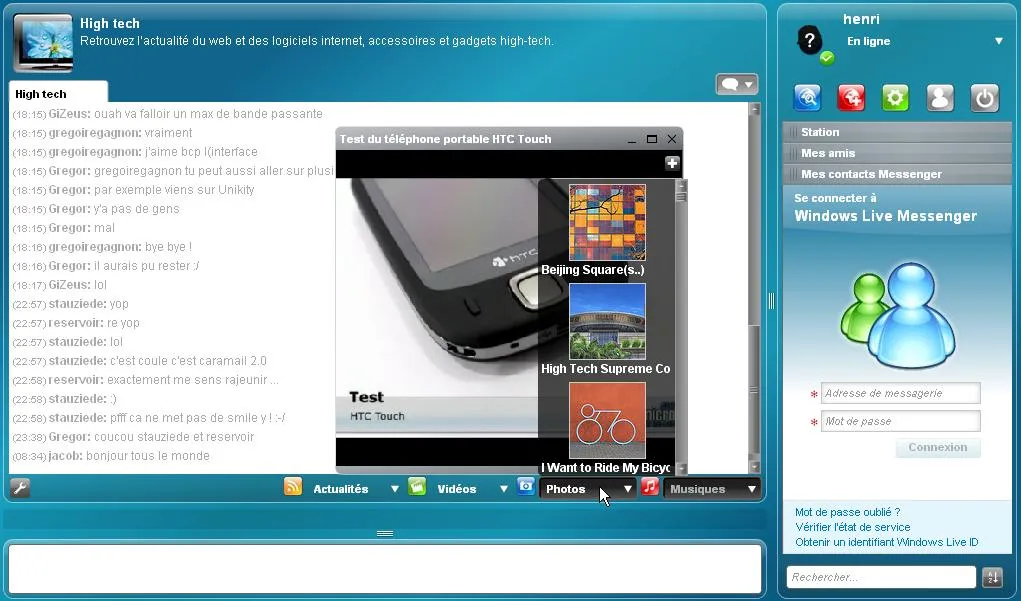The height and width of the screenshot is (601, 1021).
Task: Select the High tech chat tab
Action: click(58, 94)
